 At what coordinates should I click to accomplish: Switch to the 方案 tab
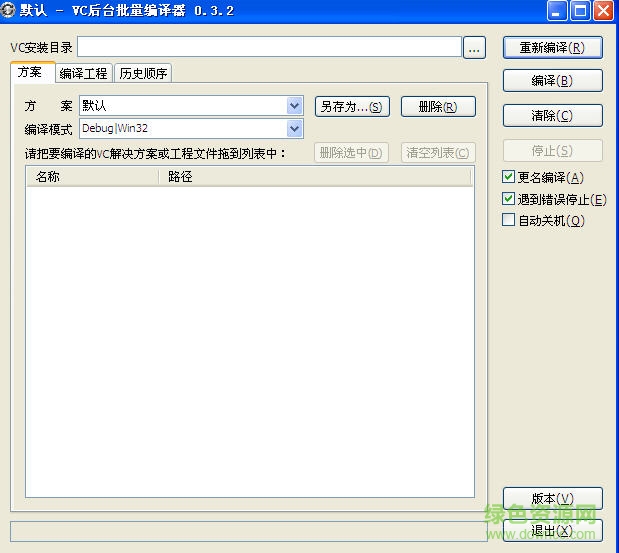point(33,72)
